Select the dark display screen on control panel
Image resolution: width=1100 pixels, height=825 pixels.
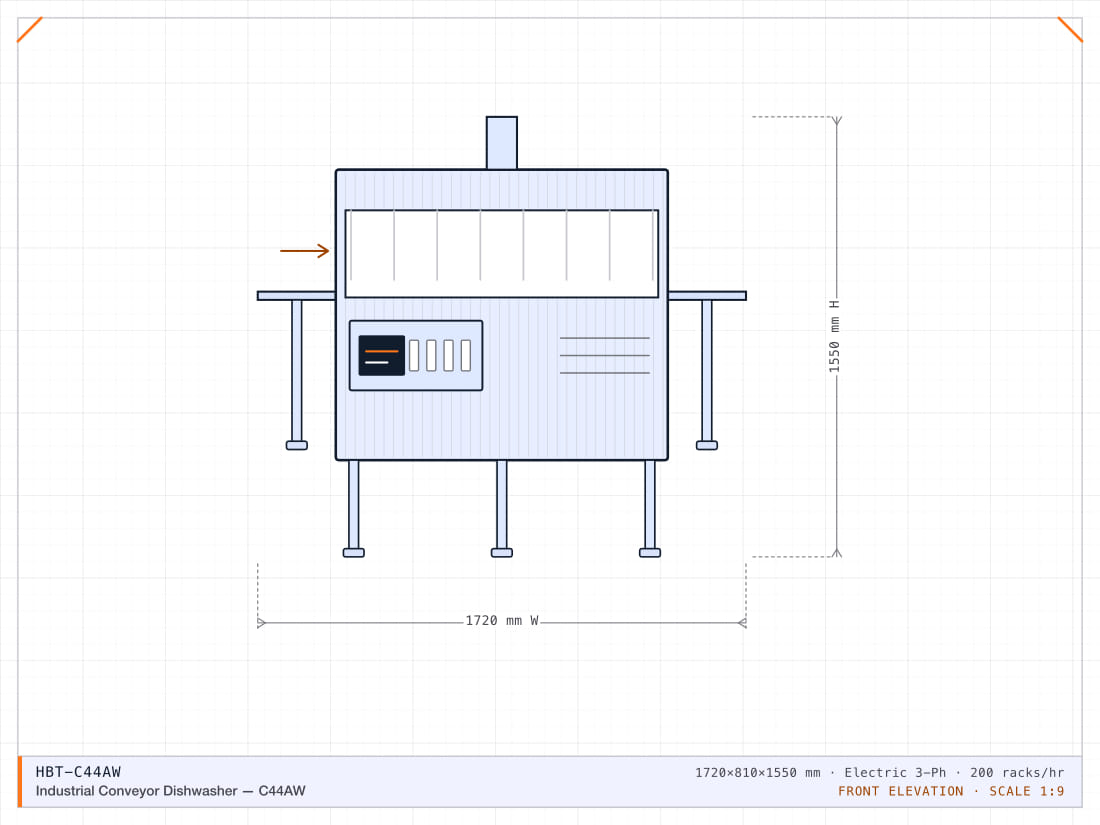pos(382,355)
